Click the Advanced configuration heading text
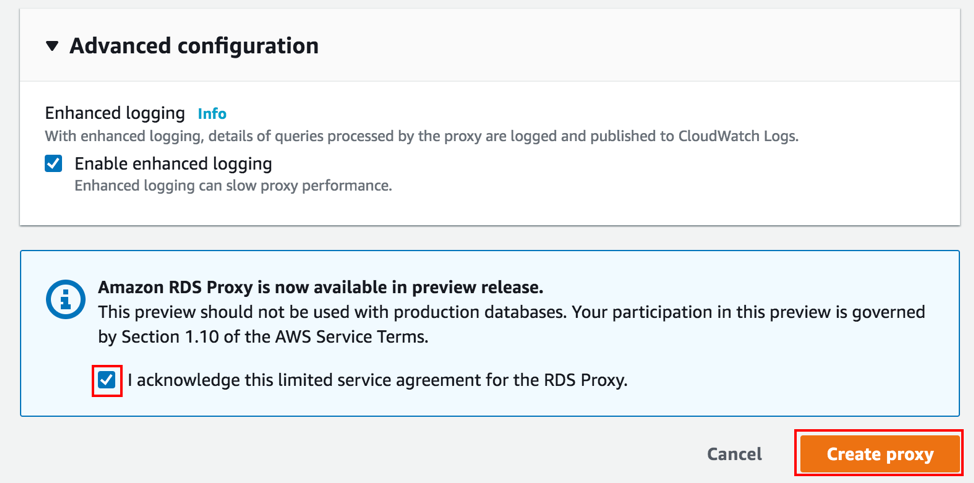The width and height of the screenshot is (974, 483). 194,46
